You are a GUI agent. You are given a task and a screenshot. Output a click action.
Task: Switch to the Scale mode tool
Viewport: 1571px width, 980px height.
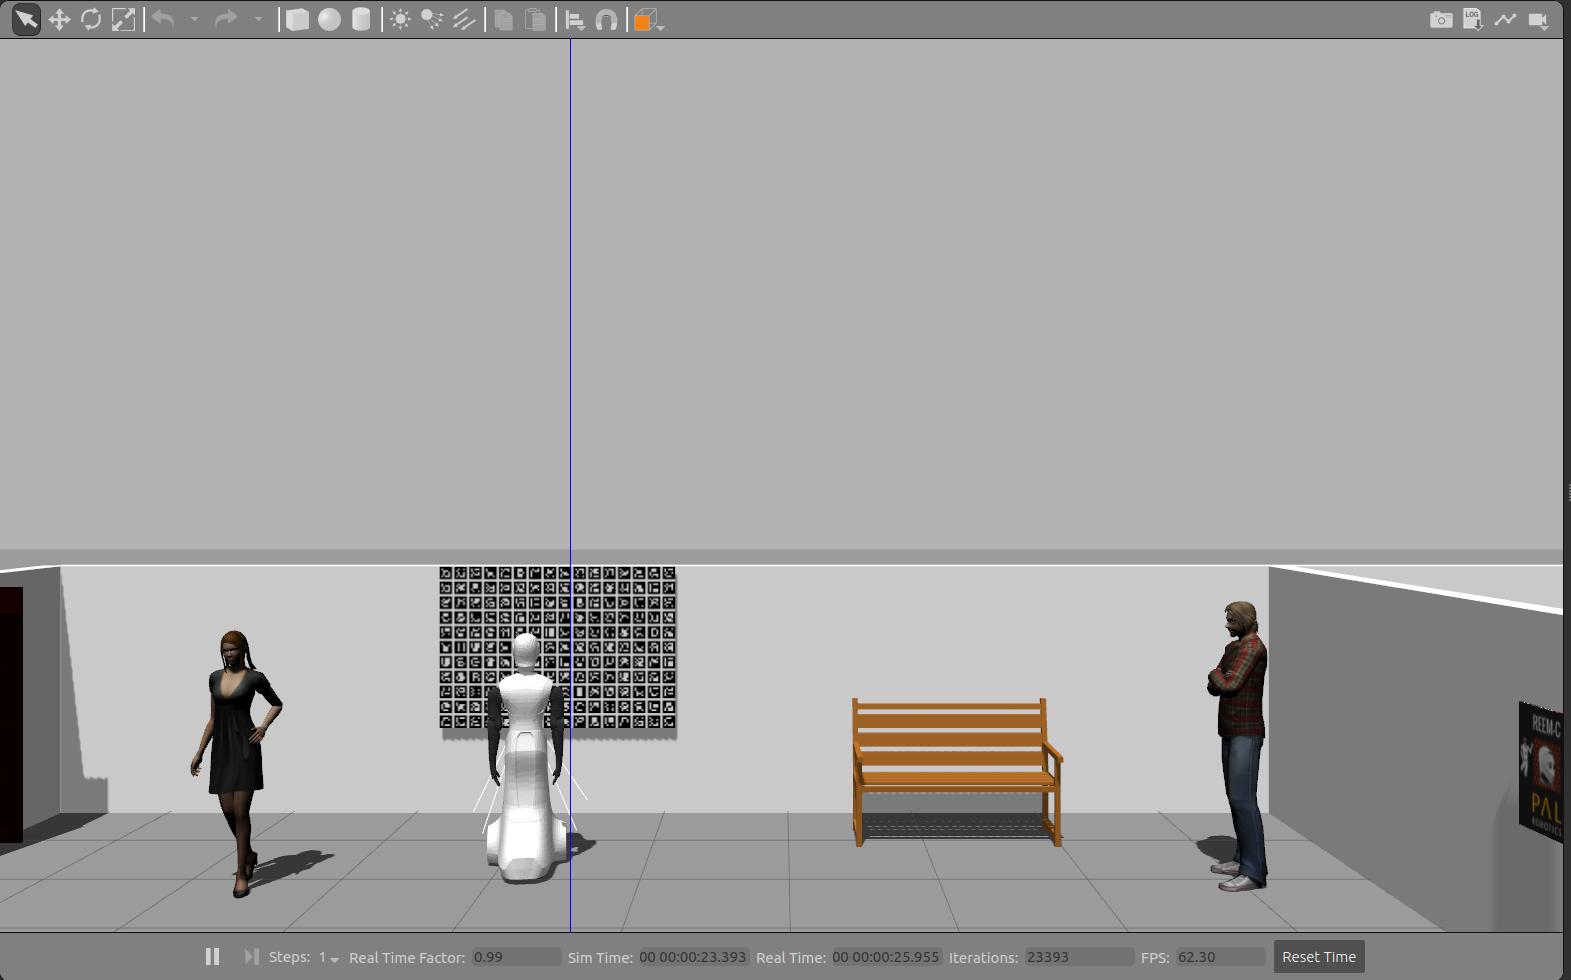click(123, 20)
